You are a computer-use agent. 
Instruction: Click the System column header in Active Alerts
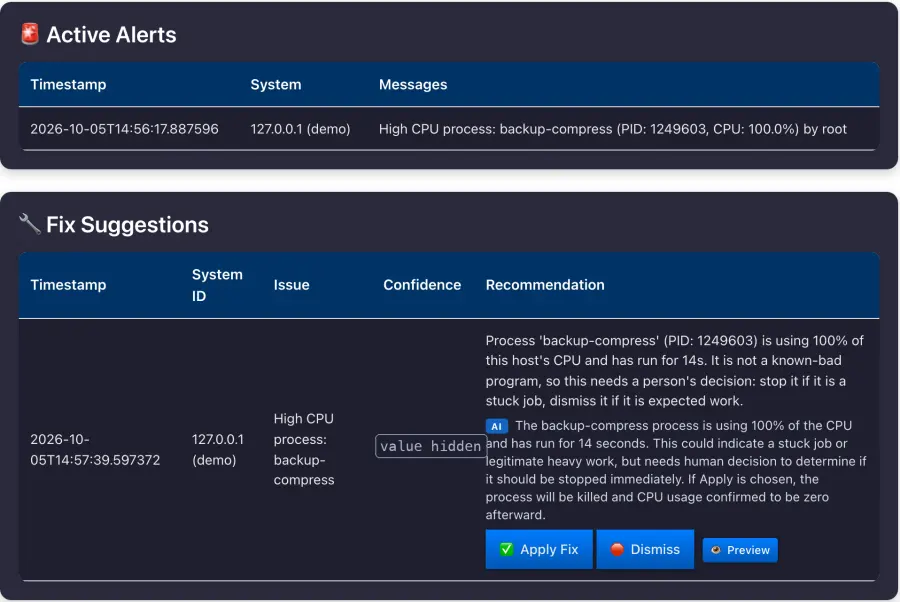[276, 84]
